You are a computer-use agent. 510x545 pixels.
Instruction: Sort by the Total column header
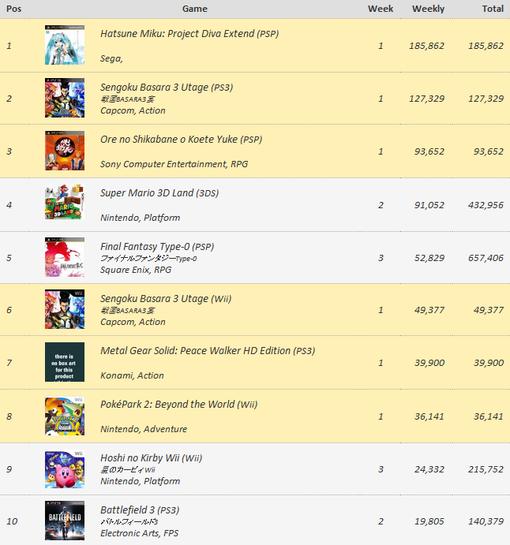coord(493,9)
